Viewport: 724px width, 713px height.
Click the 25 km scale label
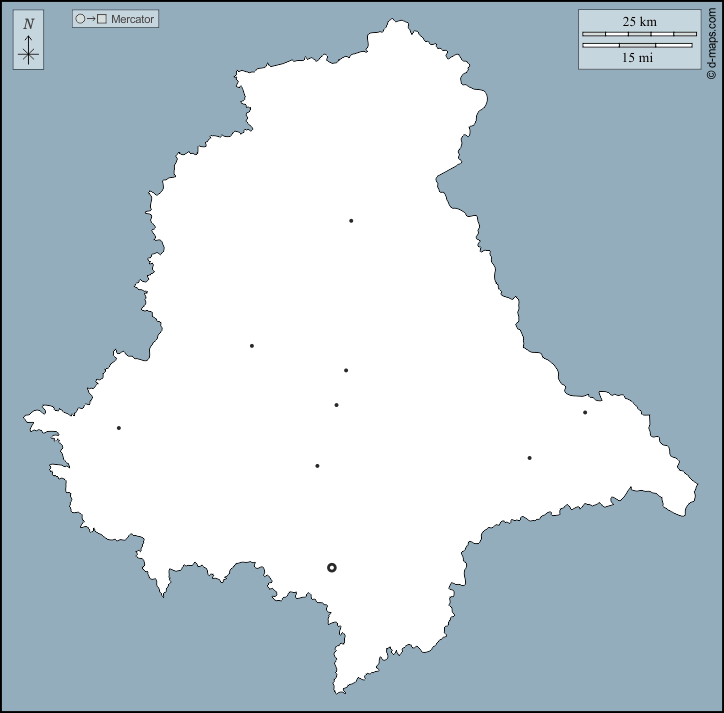click(x=639, y=21)
